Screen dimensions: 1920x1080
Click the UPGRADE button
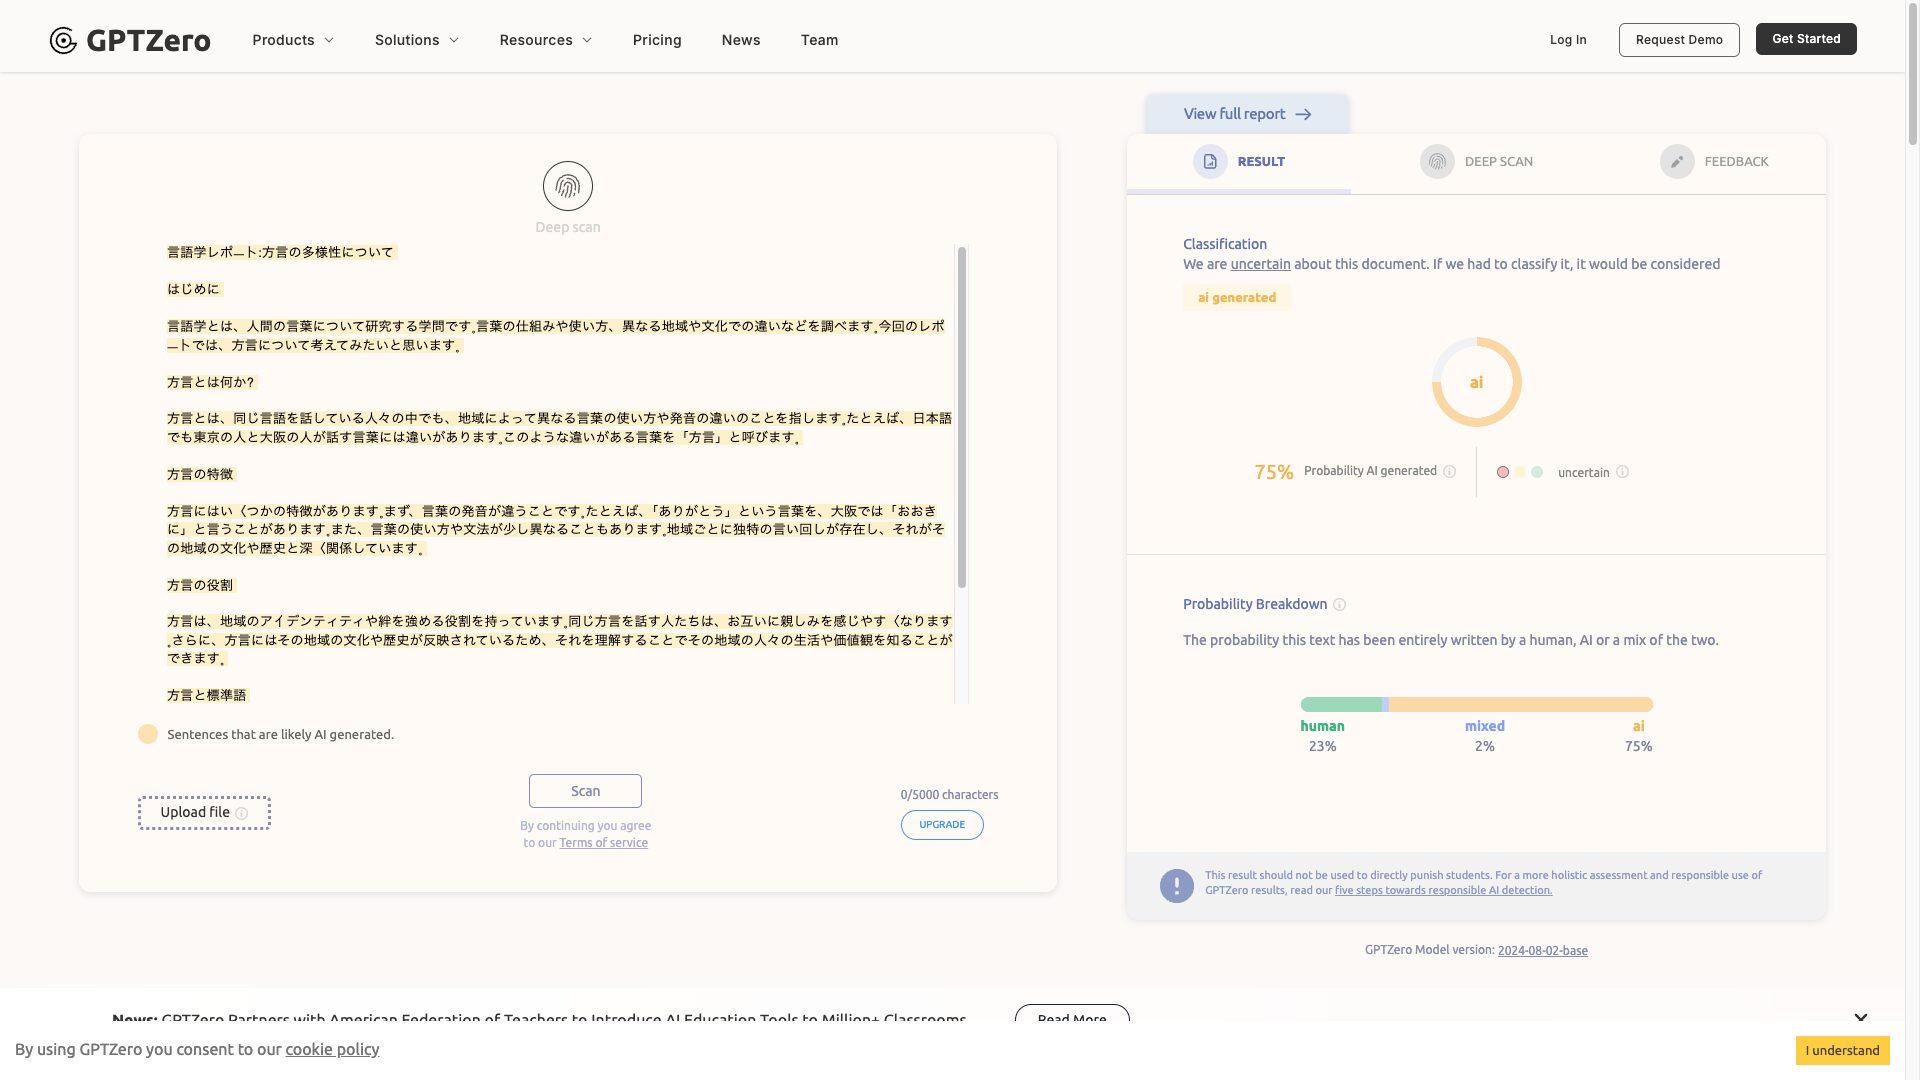(942, 824)
